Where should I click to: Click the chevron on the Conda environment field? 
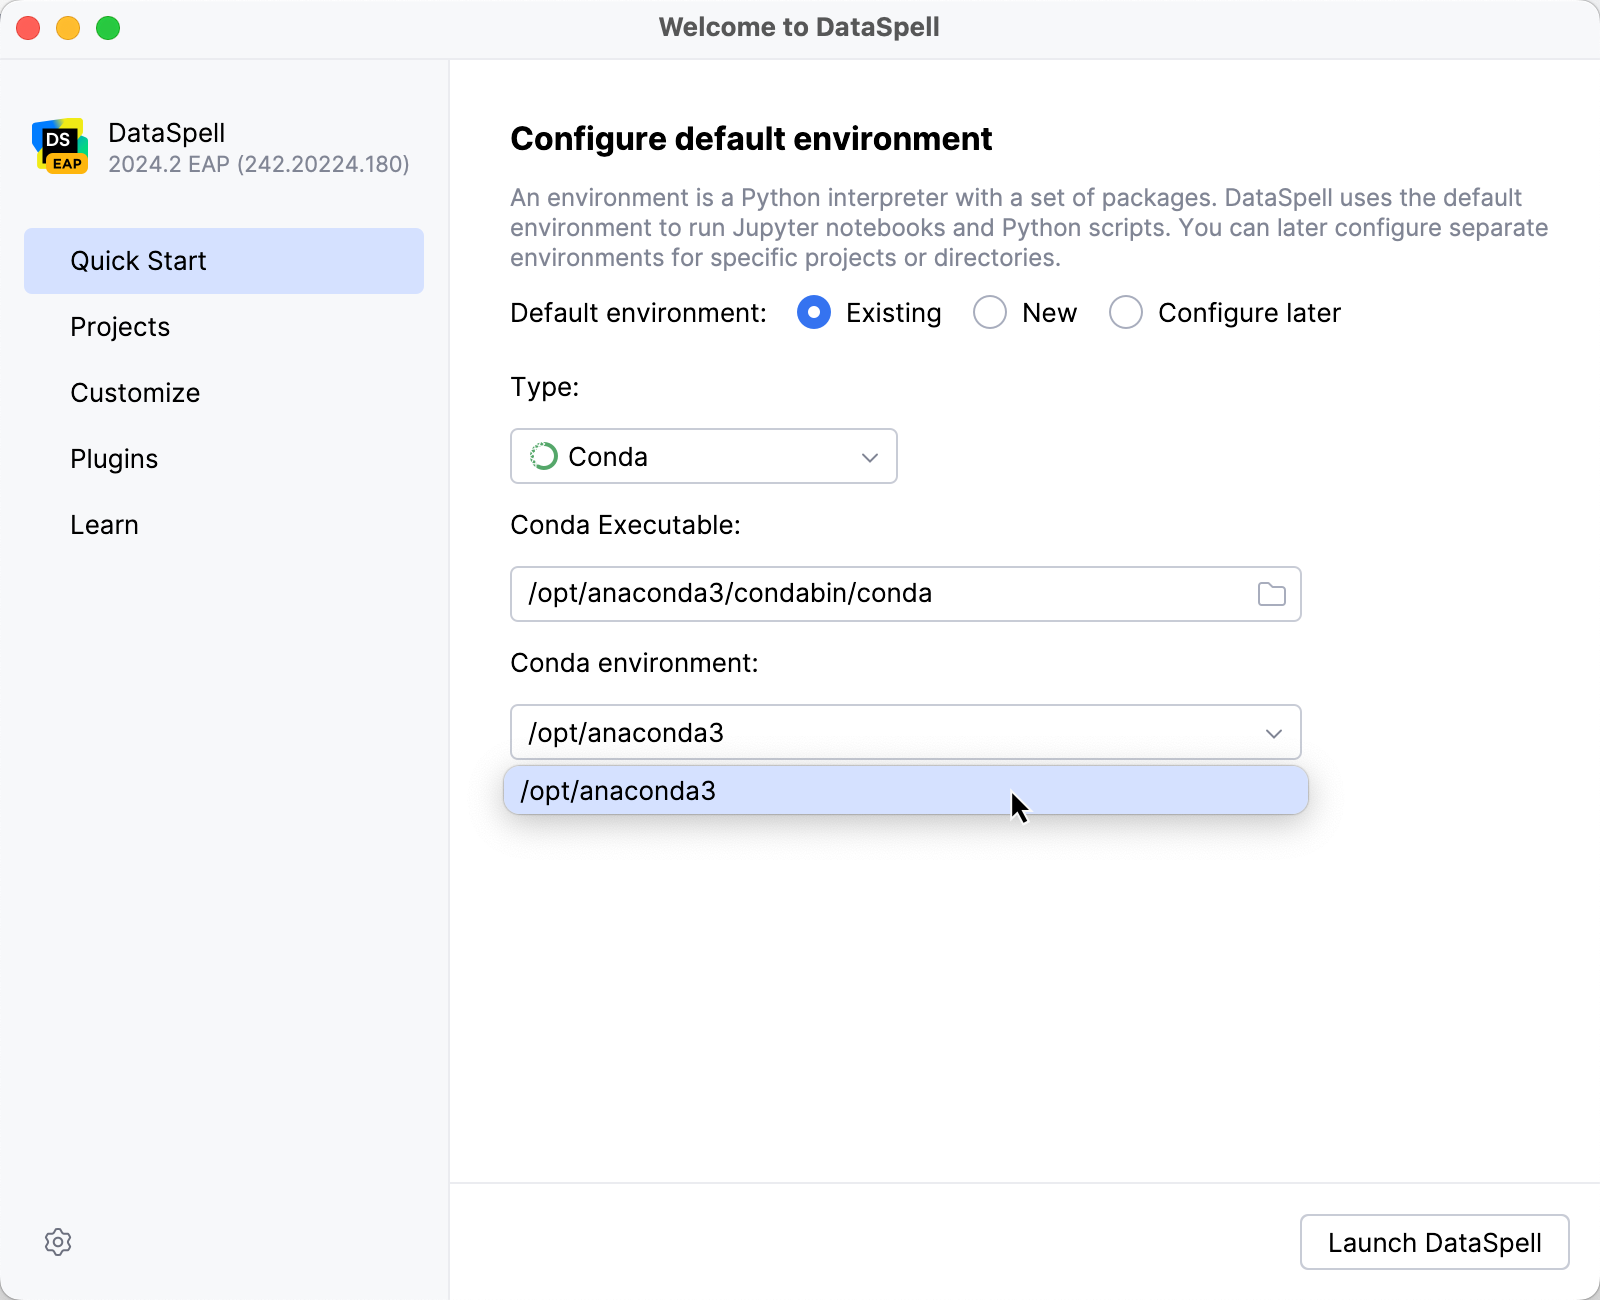point(1273,732)
